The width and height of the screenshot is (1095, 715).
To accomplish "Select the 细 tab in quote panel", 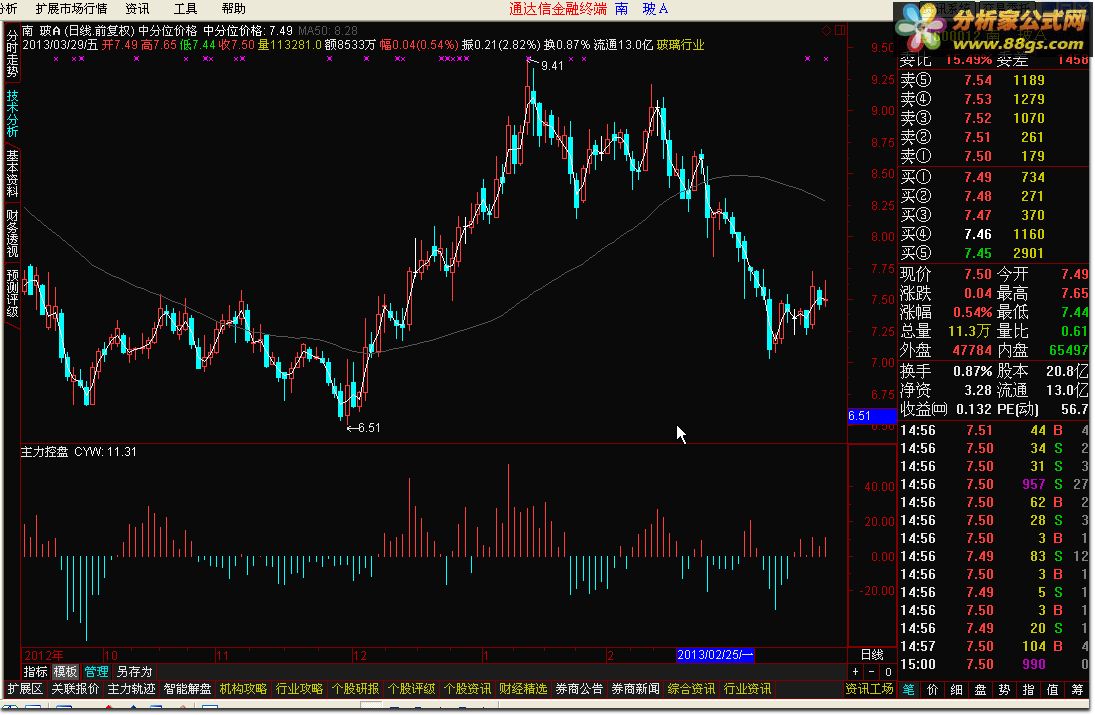I will [957, 690].
